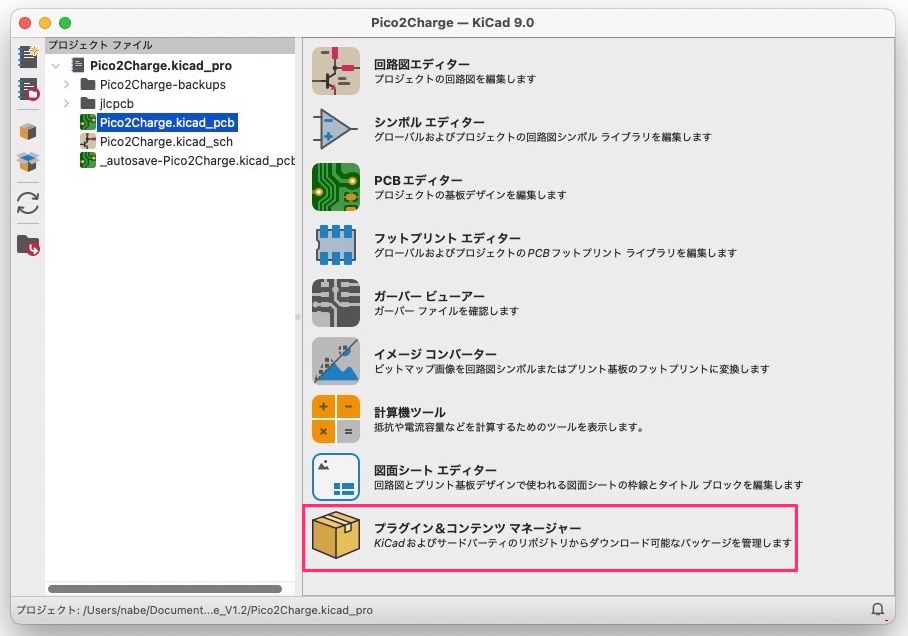The height and width of the screenshot is (636, 908).
Task: Click the project folder browse icon
Action: 28,244
